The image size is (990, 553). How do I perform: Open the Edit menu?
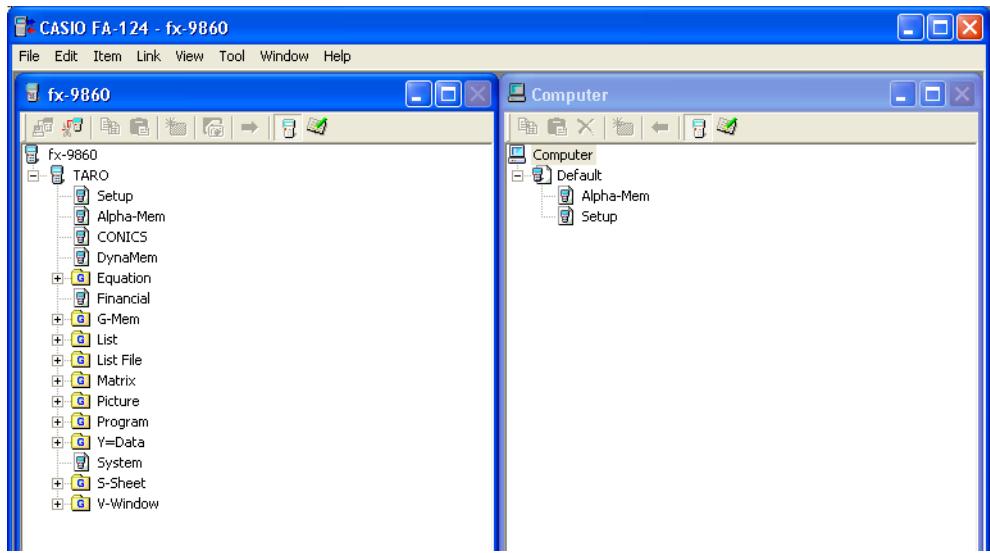66,56
